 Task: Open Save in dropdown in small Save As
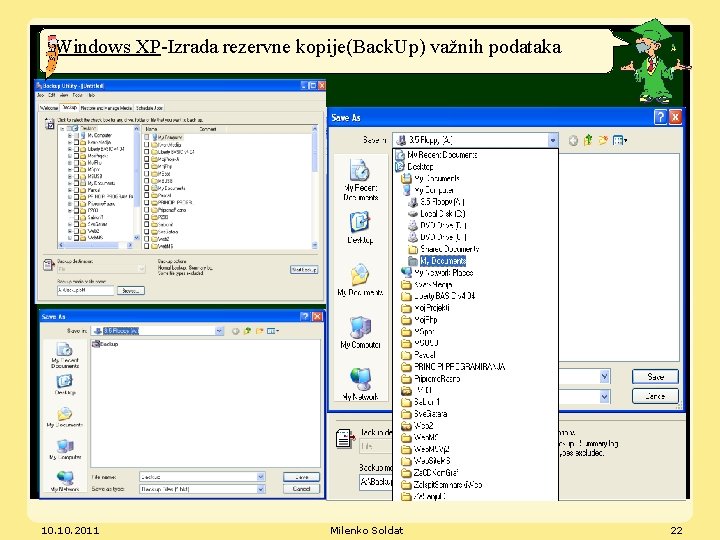click(219, 331)
